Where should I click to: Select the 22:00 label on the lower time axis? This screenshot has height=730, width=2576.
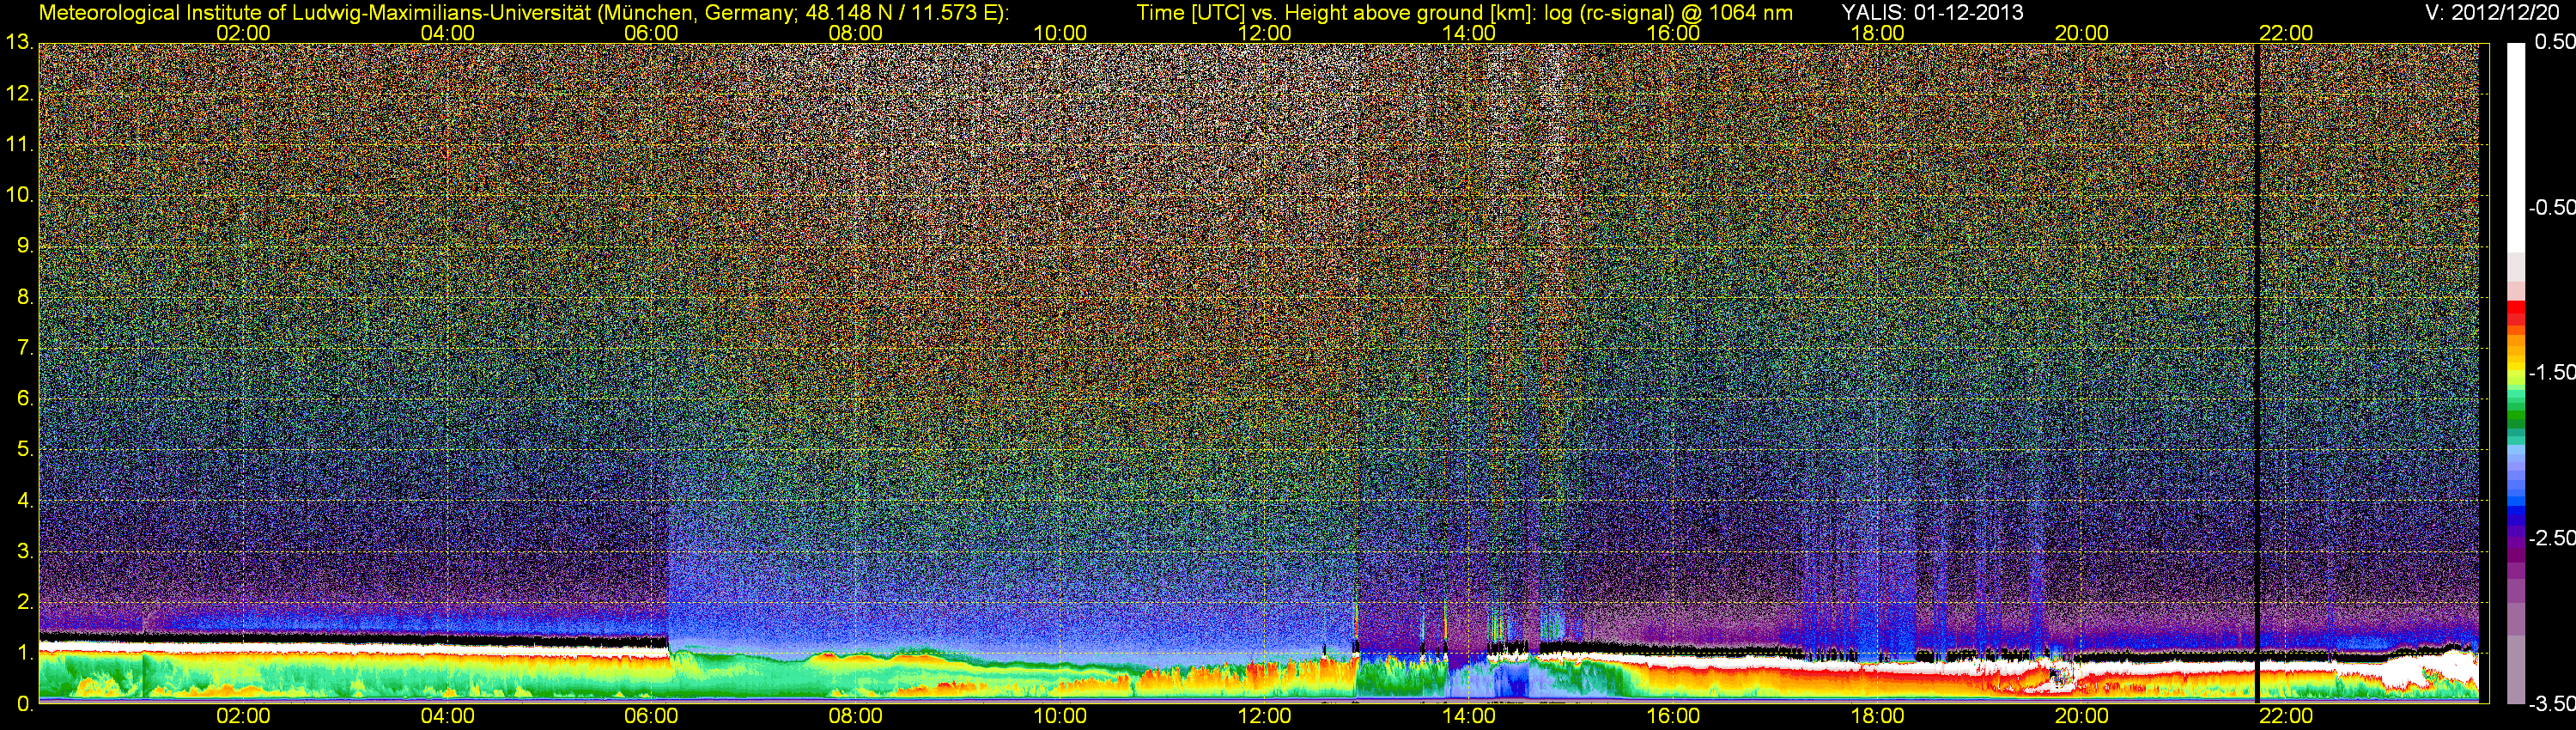(x=2286, y=716)
